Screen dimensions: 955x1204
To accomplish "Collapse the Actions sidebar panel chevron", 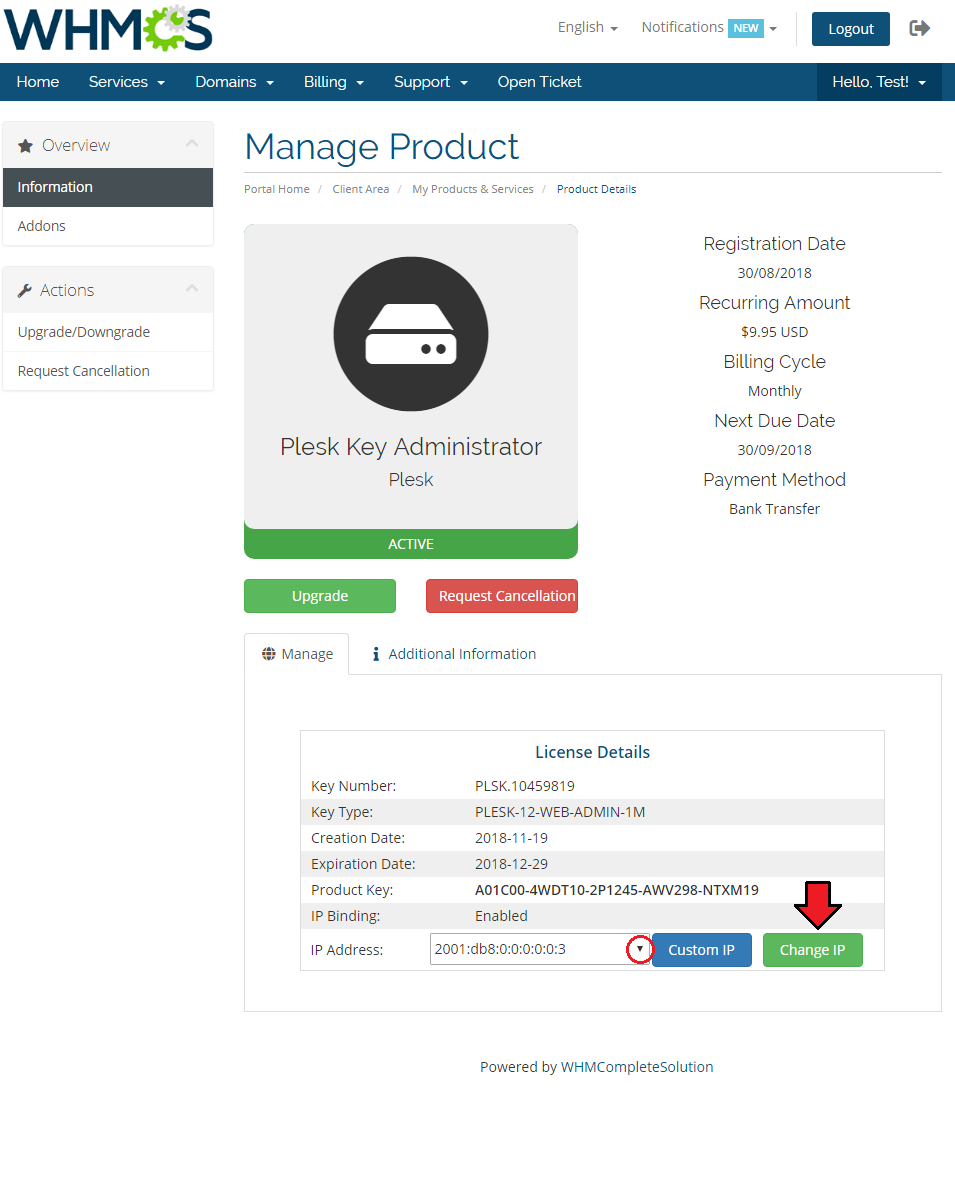I will click(192, 290).
